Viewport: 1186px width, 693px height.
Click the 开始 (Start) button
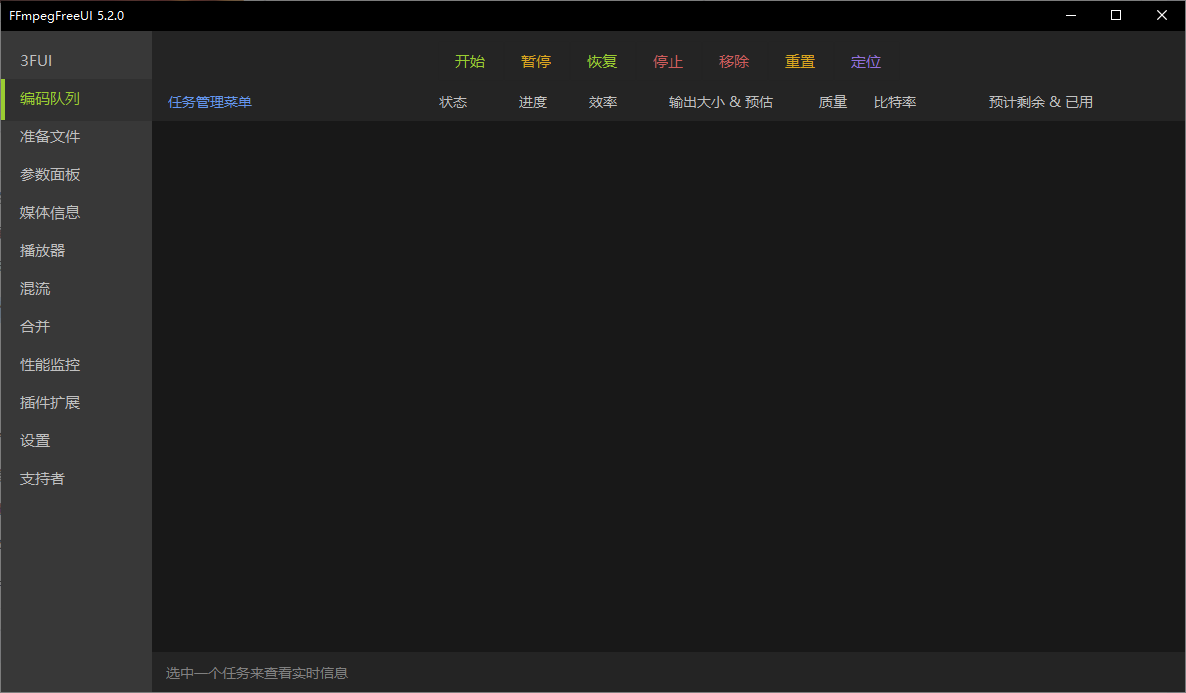pos(469,62)
